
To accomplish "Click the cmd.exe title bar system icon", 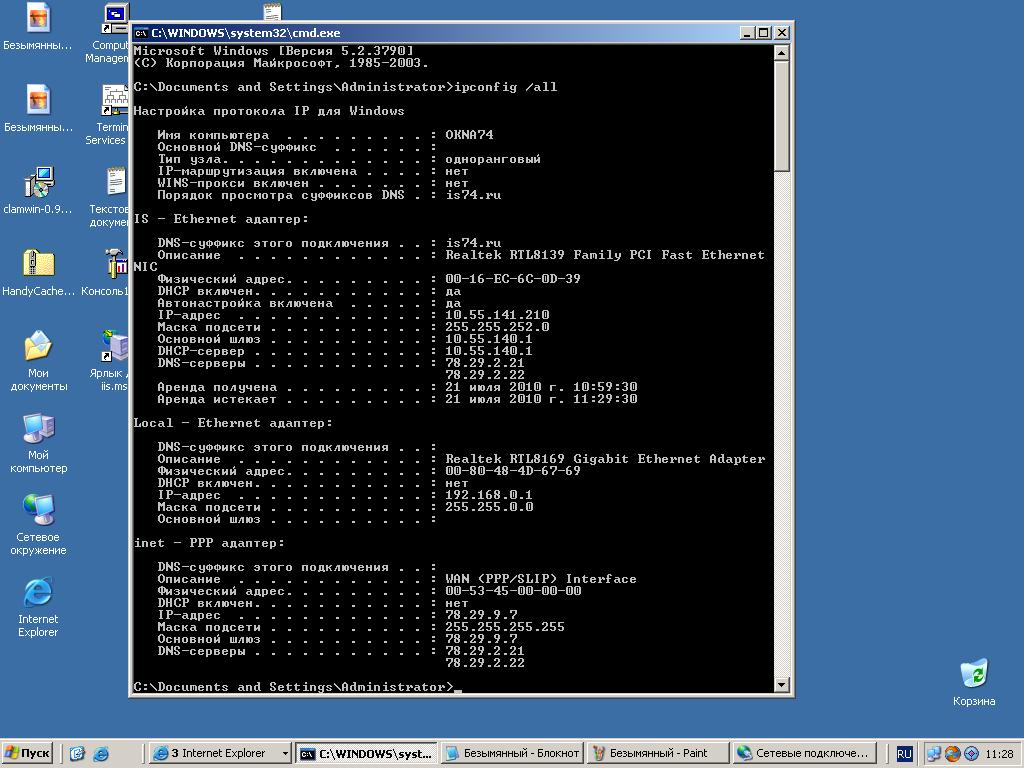I will click(142, 33).
